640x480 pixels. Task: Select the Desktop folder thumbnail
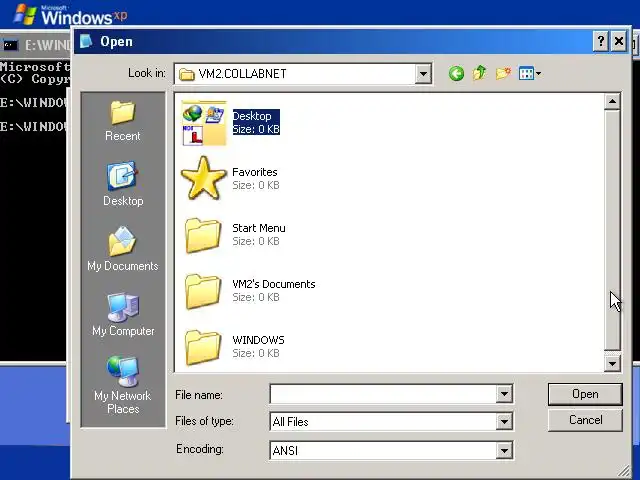204,123
